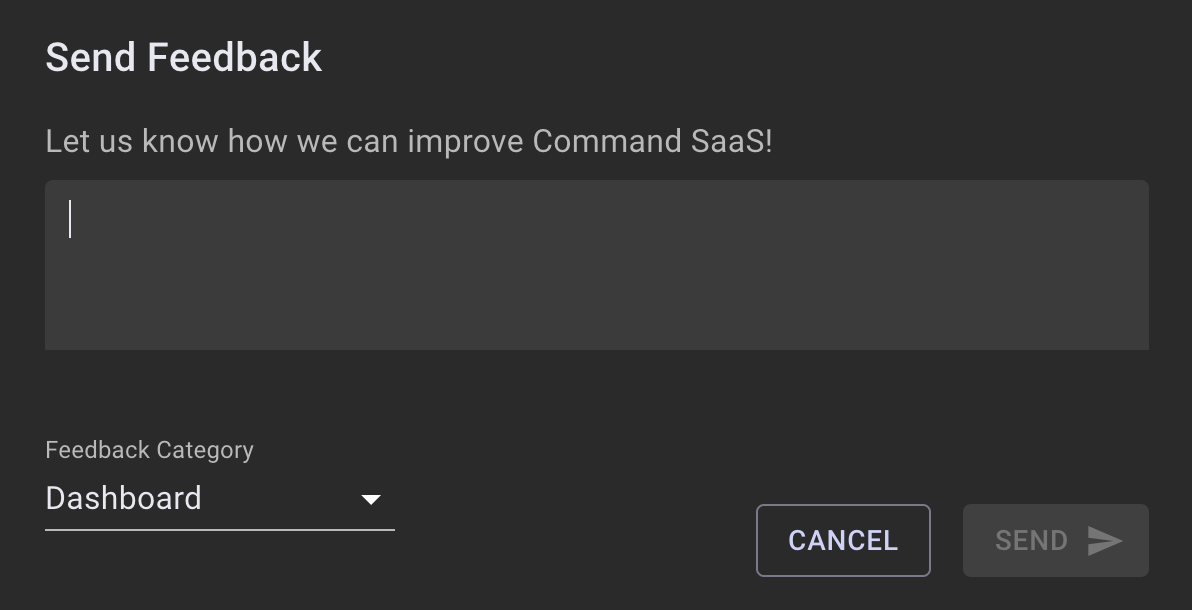Click the word "improve" in the description
1192x610 pixels.
coord(465,141)
